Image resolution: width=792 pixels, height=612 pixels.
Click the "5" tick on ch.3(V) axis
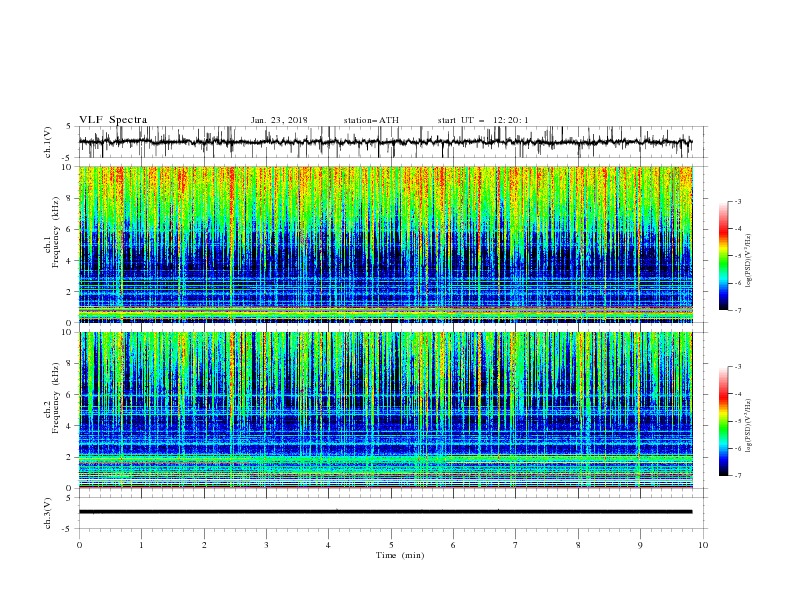tap(68, 498)
